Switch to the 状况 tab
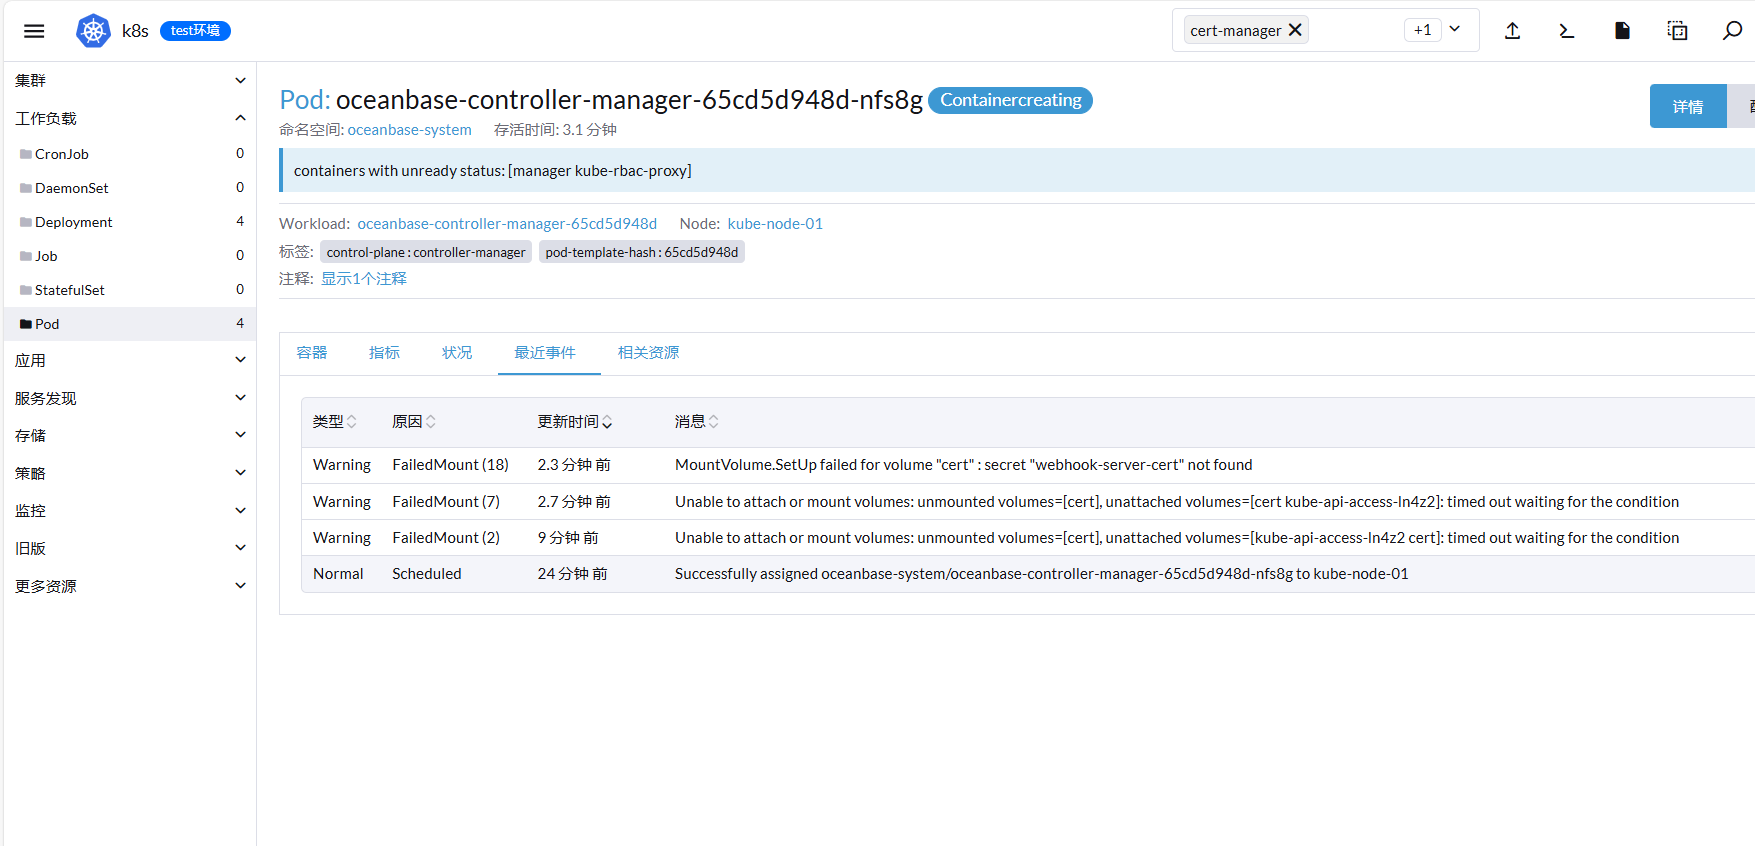This screenshot has width=1755, height=846. click(457, 353)
